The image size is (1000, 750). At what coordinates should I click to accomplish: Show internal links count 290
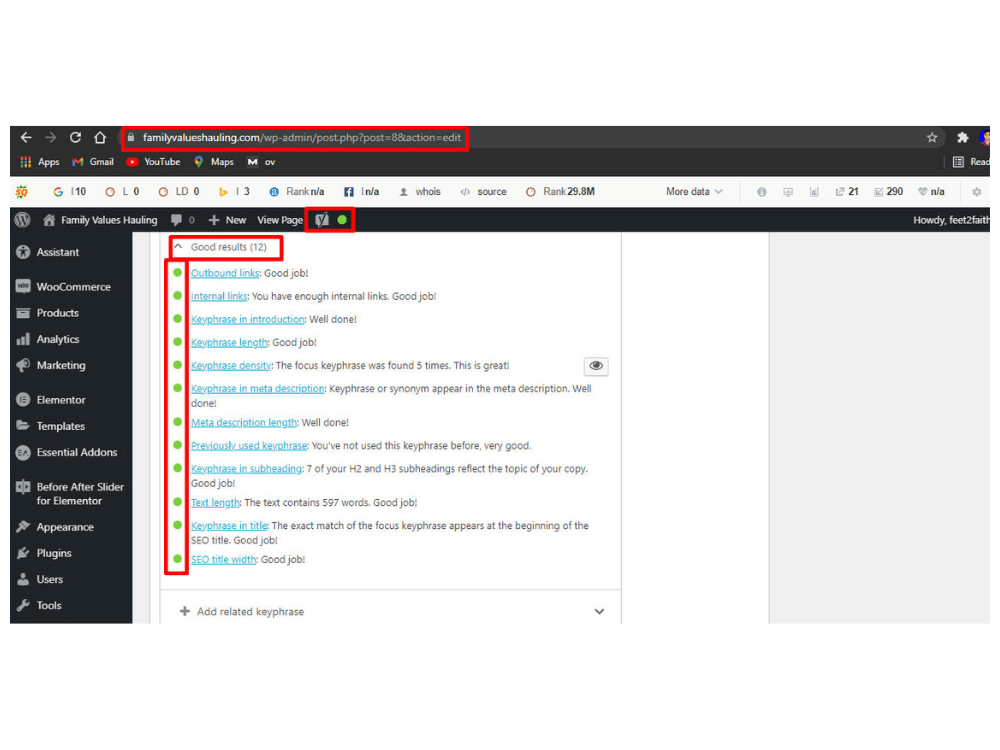888,191
